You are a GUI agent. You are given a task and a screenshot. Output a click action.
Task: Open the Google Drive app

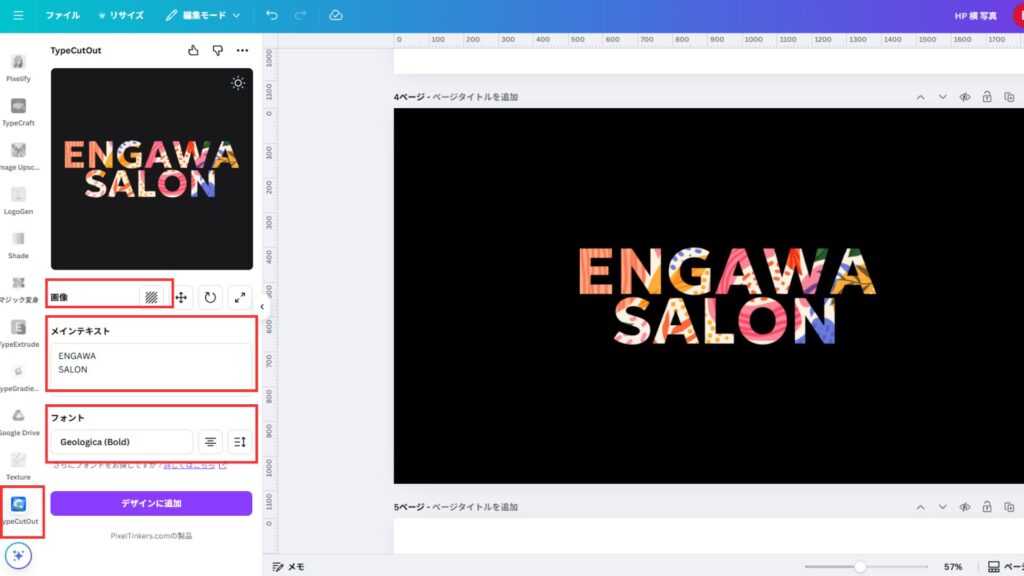[18, 423]
